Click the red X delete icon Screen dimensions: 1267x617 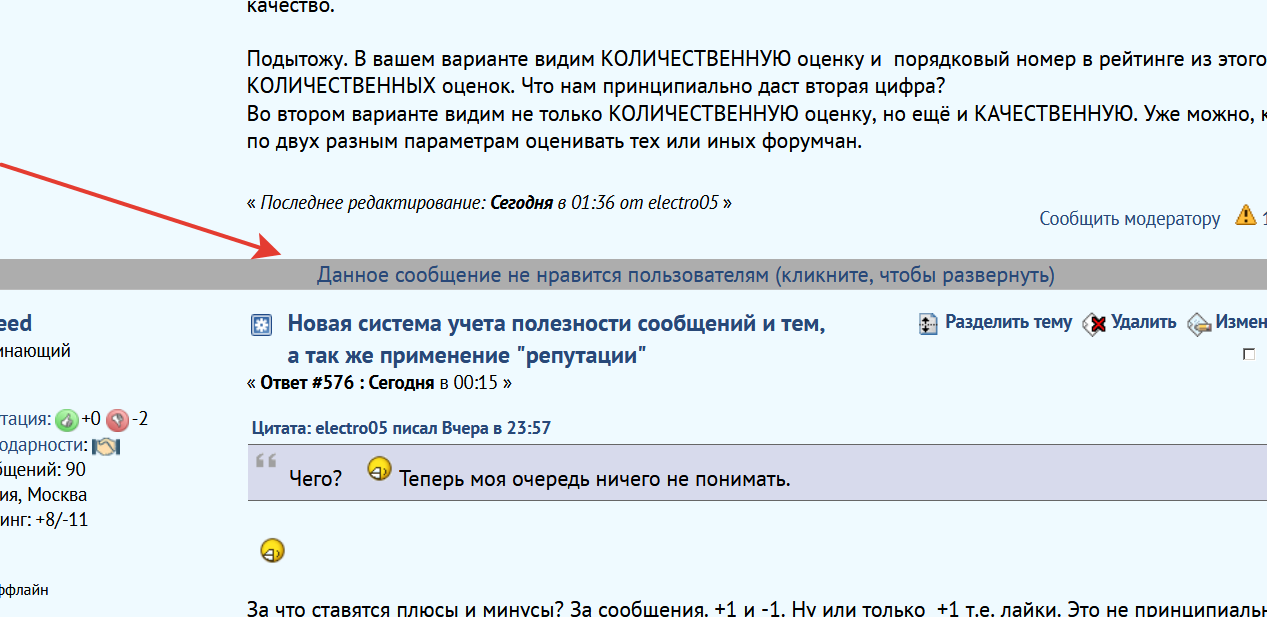click(1096, 323)
